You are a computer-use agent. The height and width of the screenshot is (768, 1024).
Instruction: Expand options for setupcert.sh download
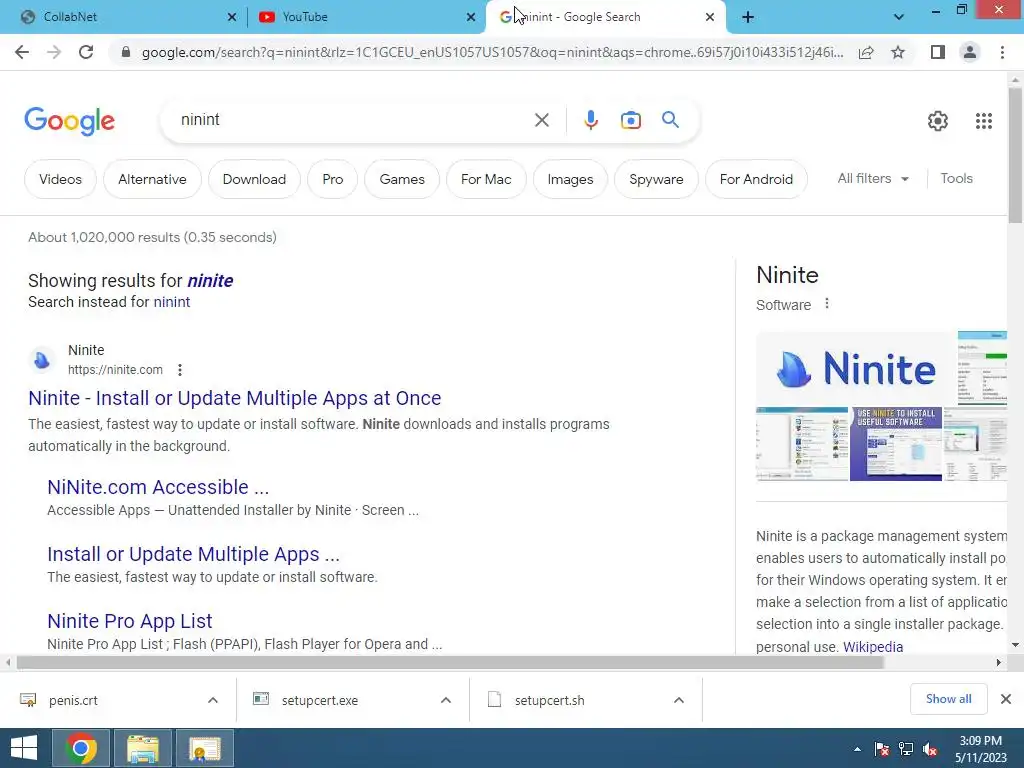(x=679, y=700)
